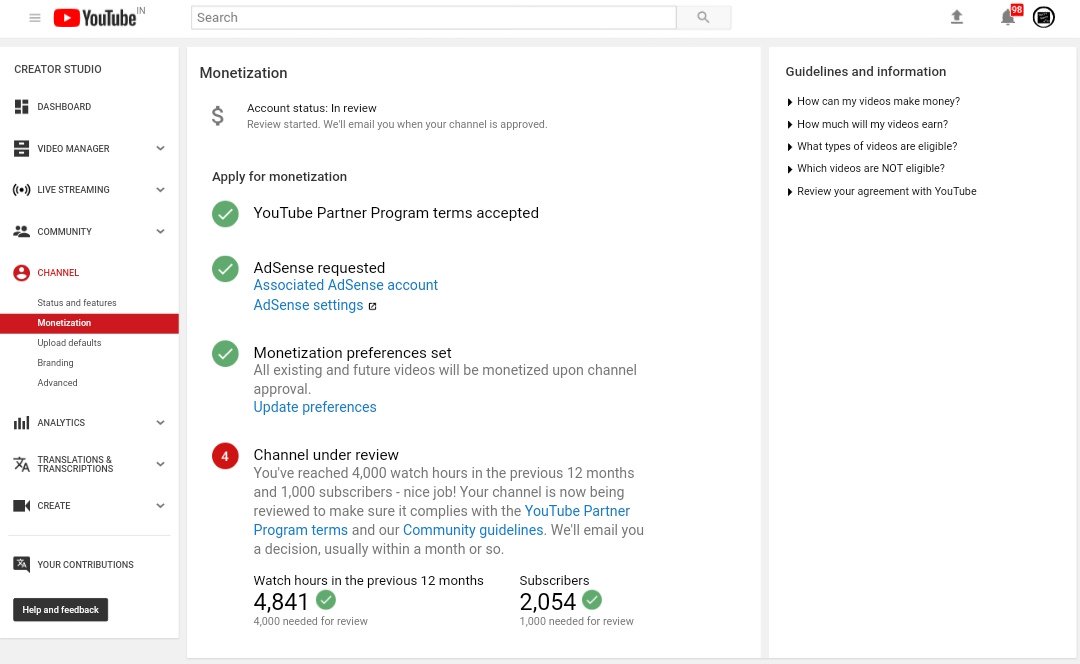This screenshot has height=664, width=1080.
Task: Click the Channel person icon
Action: pos(21,273)
